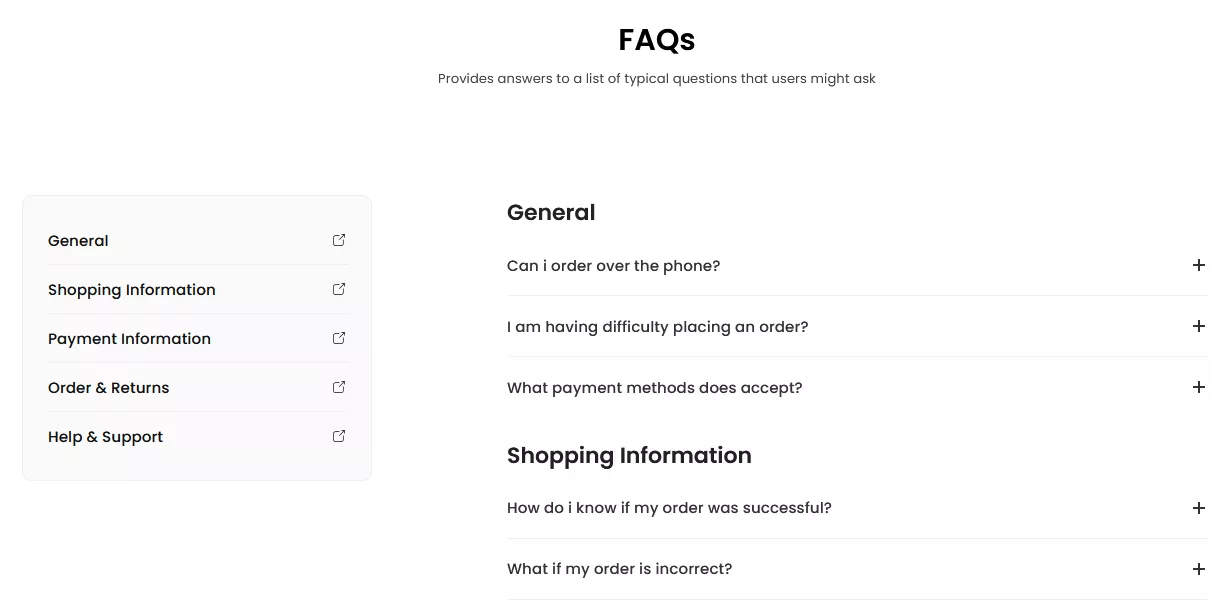Expand 'What payment methods does accept?'
This screenshot has width=1230, height=600.
654,387
